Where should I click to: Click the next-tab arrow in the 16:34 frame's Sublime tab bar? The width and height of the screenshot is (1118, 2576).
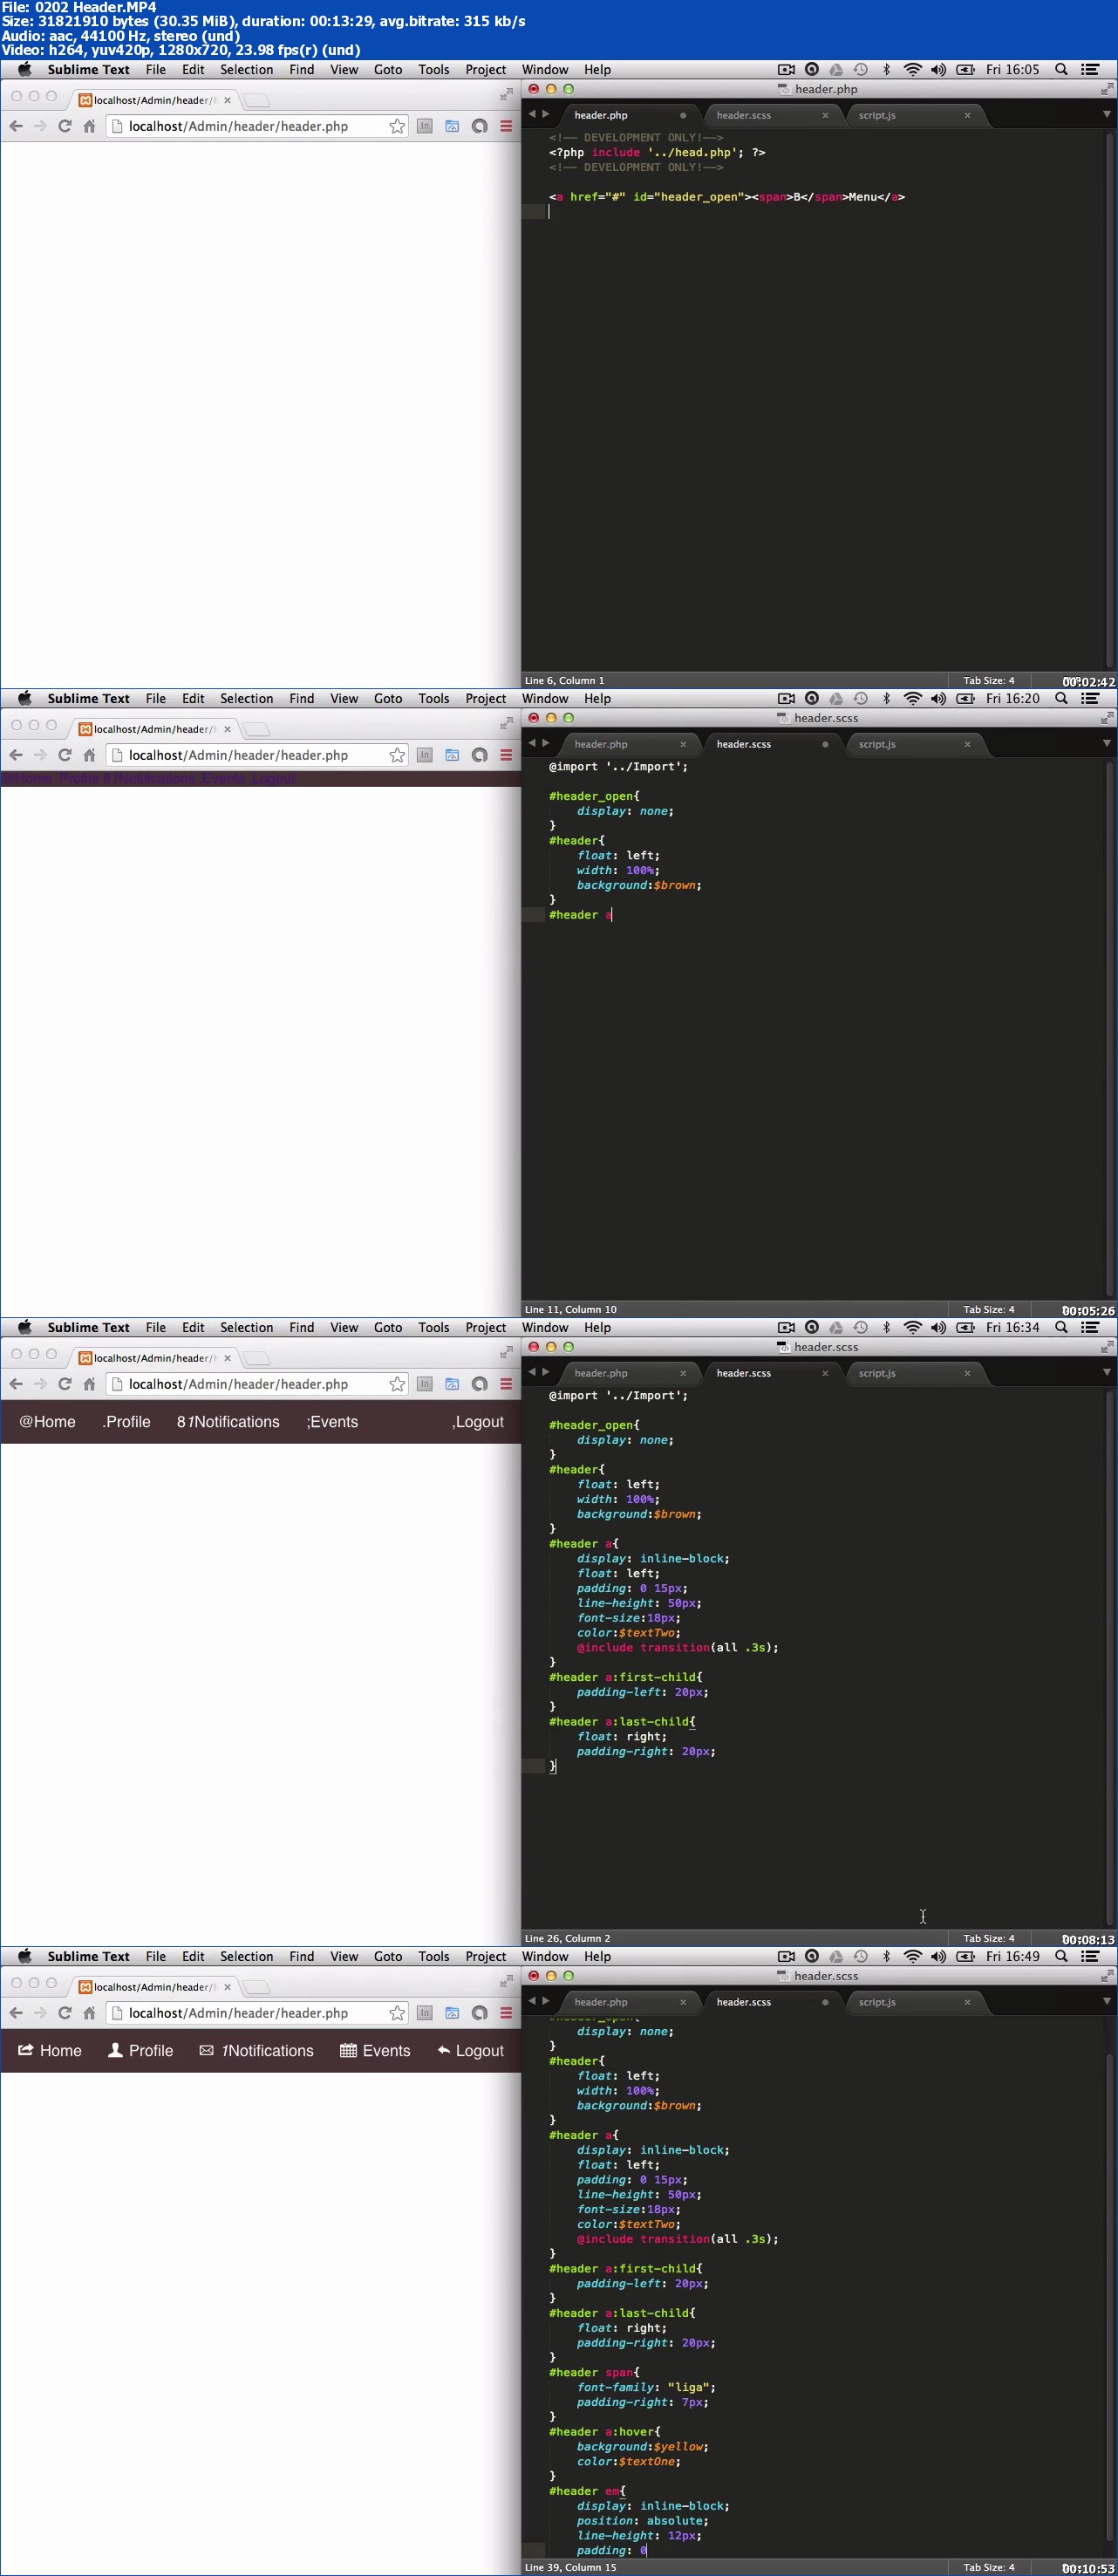[546, 1372]
